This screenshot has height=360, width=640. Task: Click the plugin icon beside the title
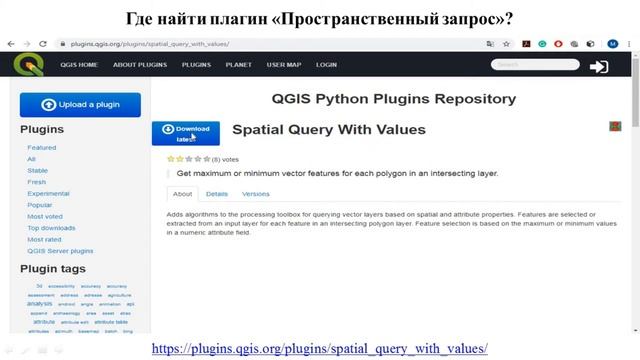click(x=615, y=126)
